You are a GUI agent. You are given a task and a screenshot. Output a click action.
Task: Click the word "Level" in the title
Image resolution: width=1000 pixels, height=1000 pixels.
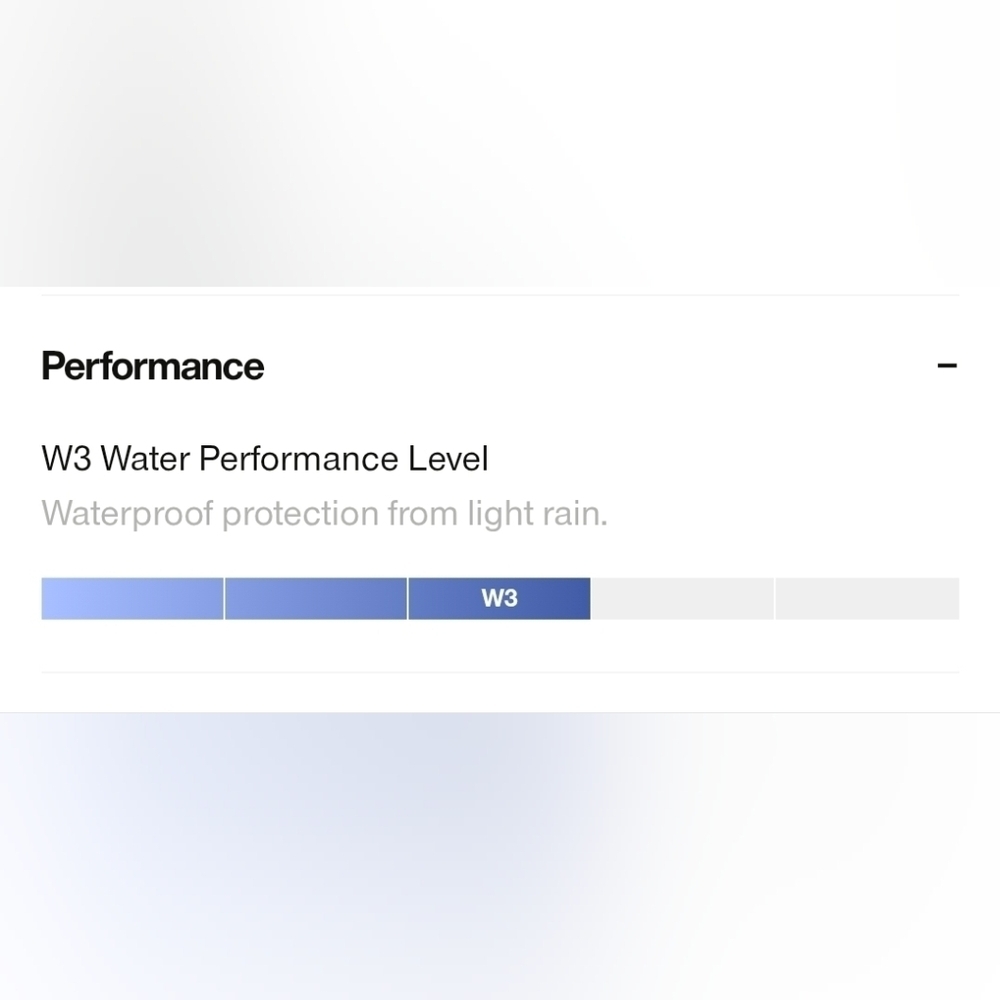pyautogui.click(x=448, y=459)
